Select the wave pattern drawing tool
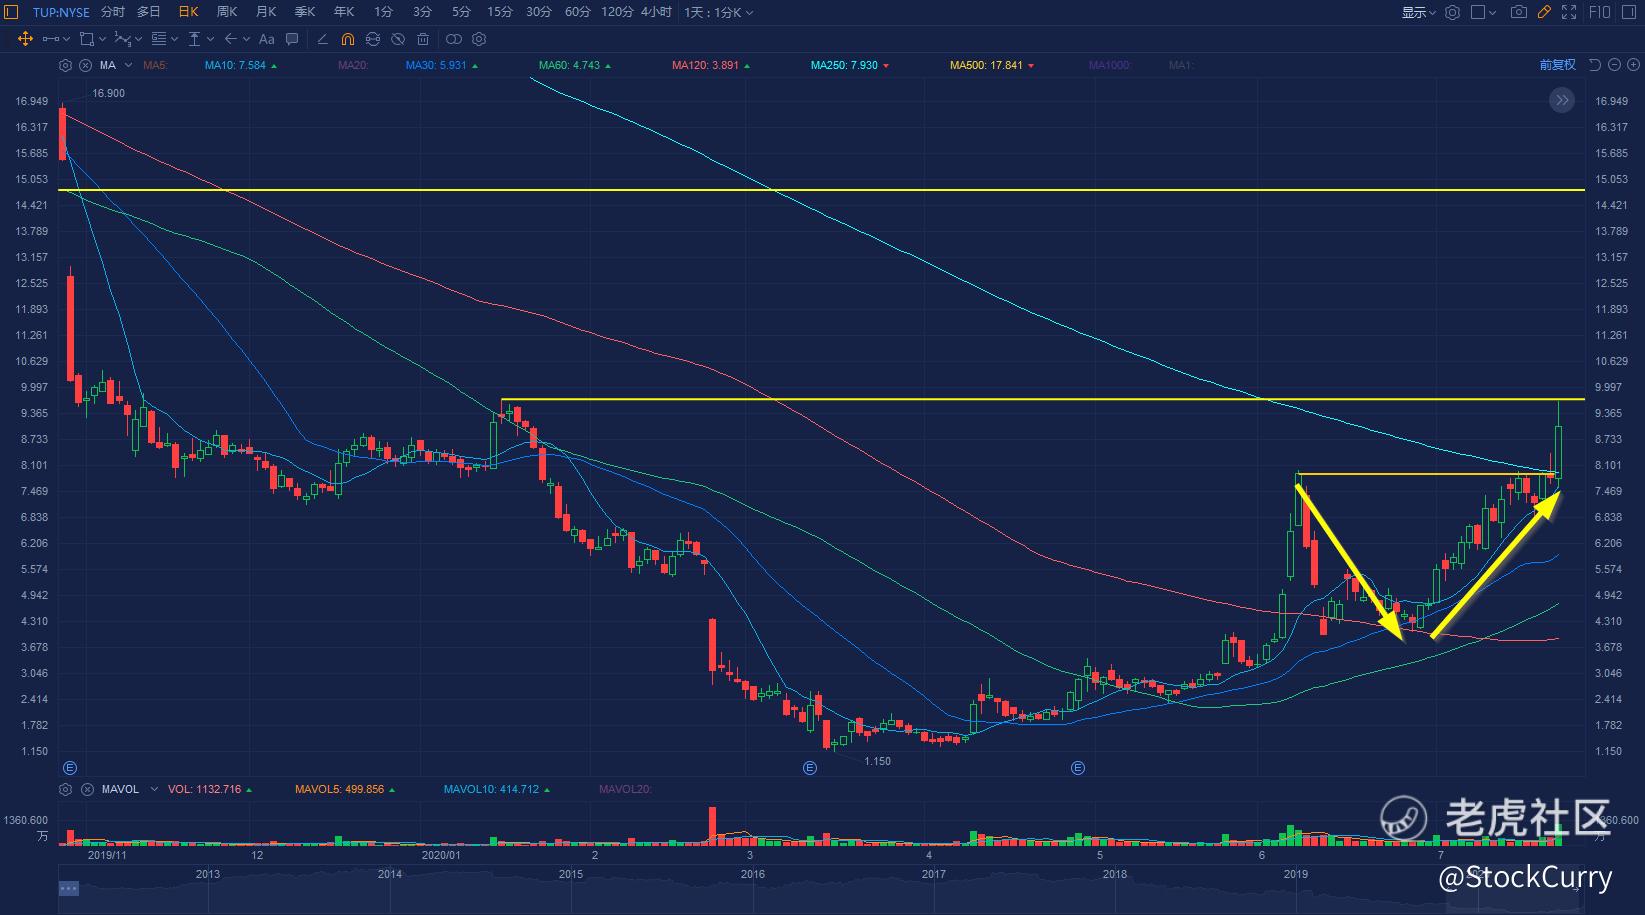The image size is (1645, 915). coord(122,39)
